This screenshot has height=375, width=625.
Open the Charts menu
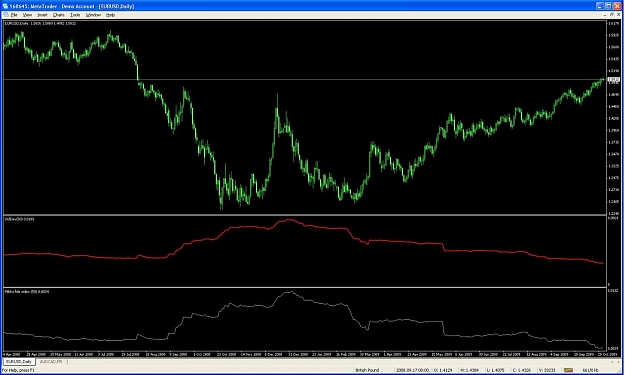[59, 15]
